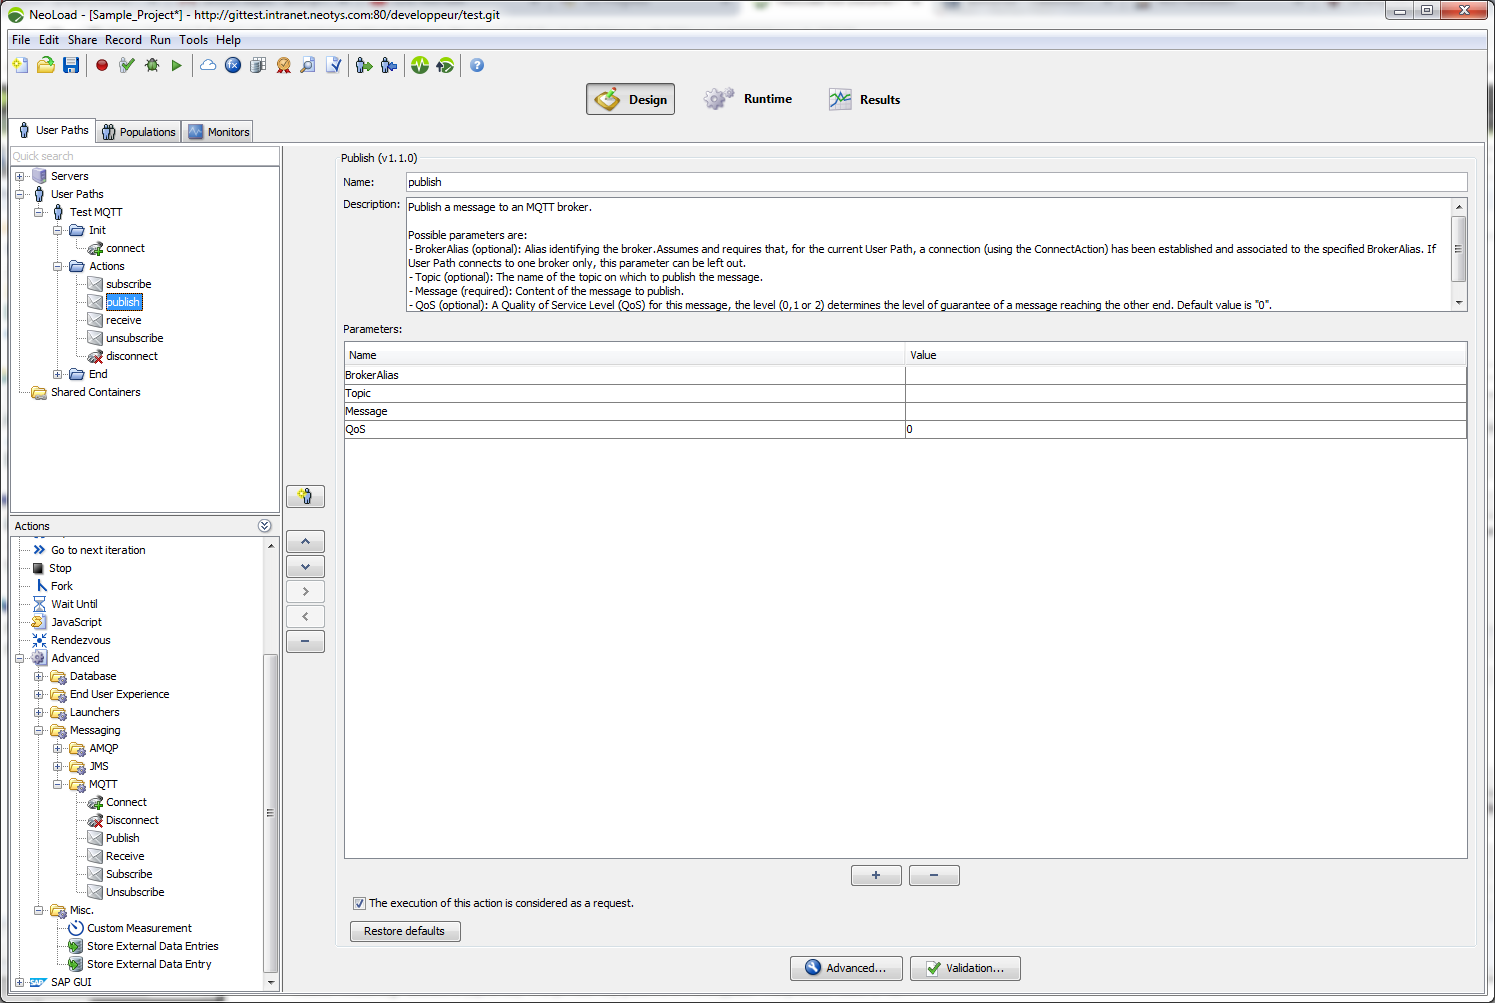Move selected action up with the up chevron
This screenshot has height=1003, width=1495.
305,542
